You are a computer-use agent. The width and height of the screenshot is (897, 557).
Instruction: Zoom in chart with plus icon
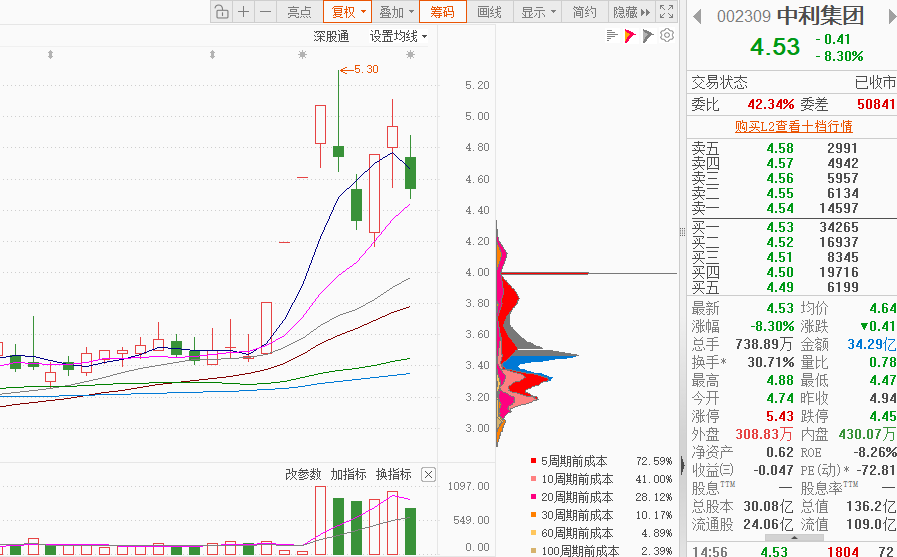click(244, 12)
